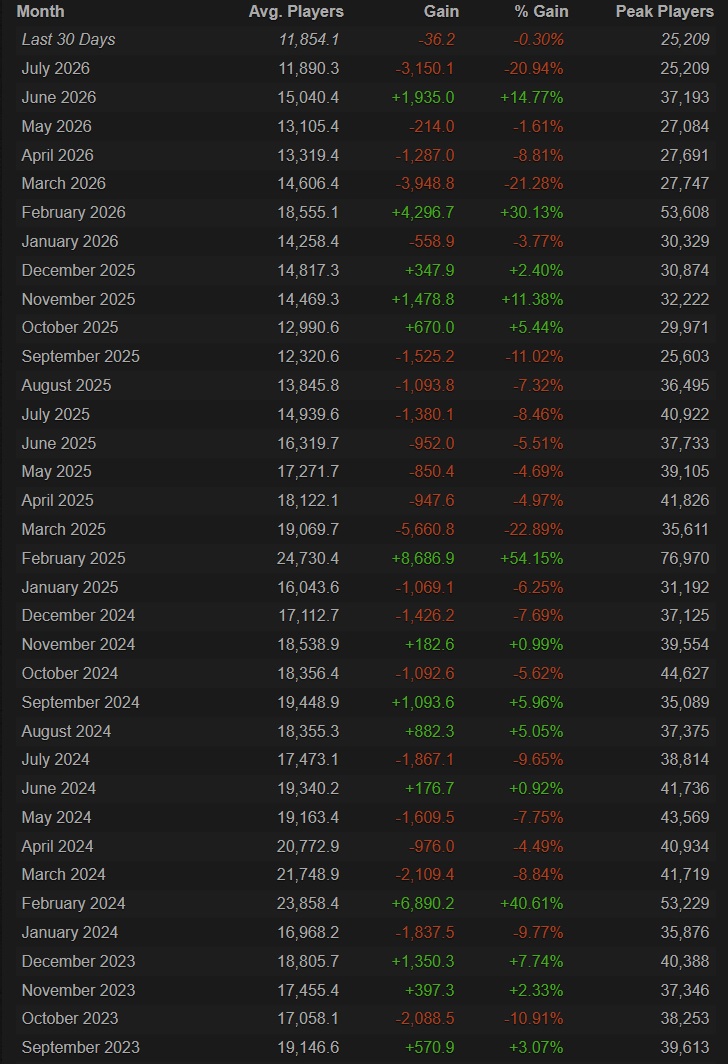Click the peak players value 40,922
The image size is (728, 1064).
point(685,415)
